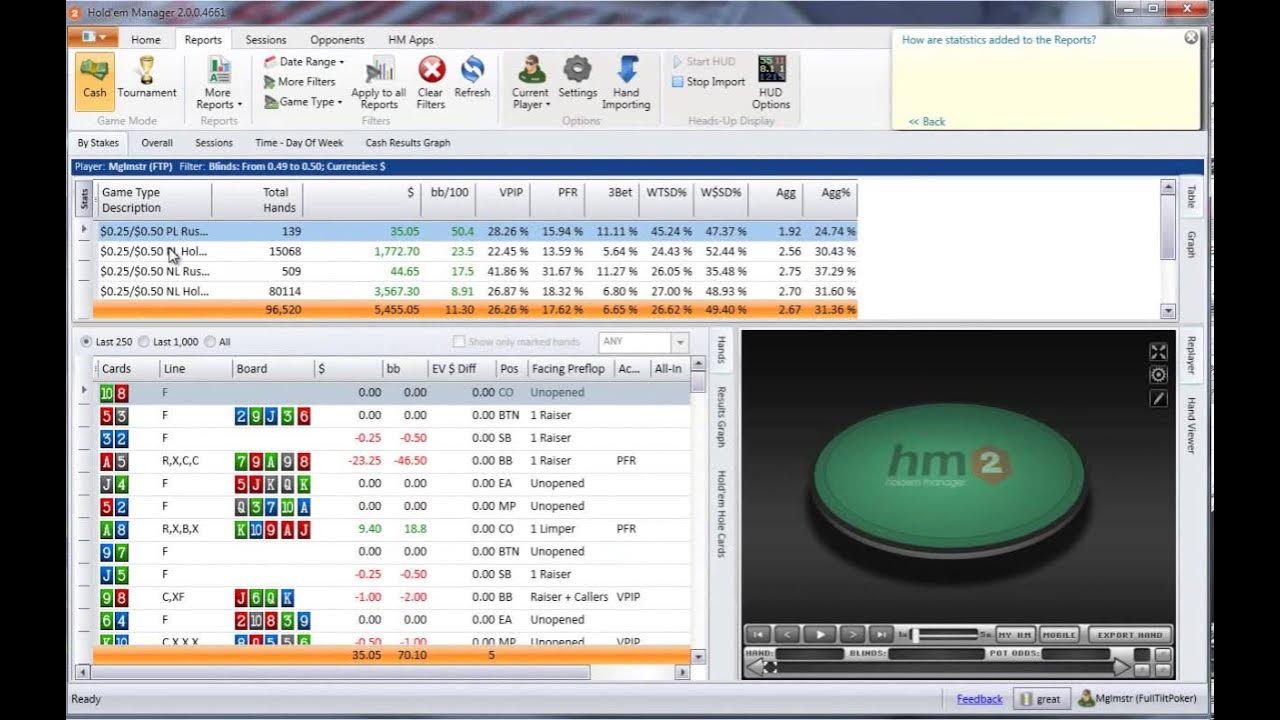Click player icon in status bar
1280x720 pixels.
pyautogui.click(x=1086, y=699)
